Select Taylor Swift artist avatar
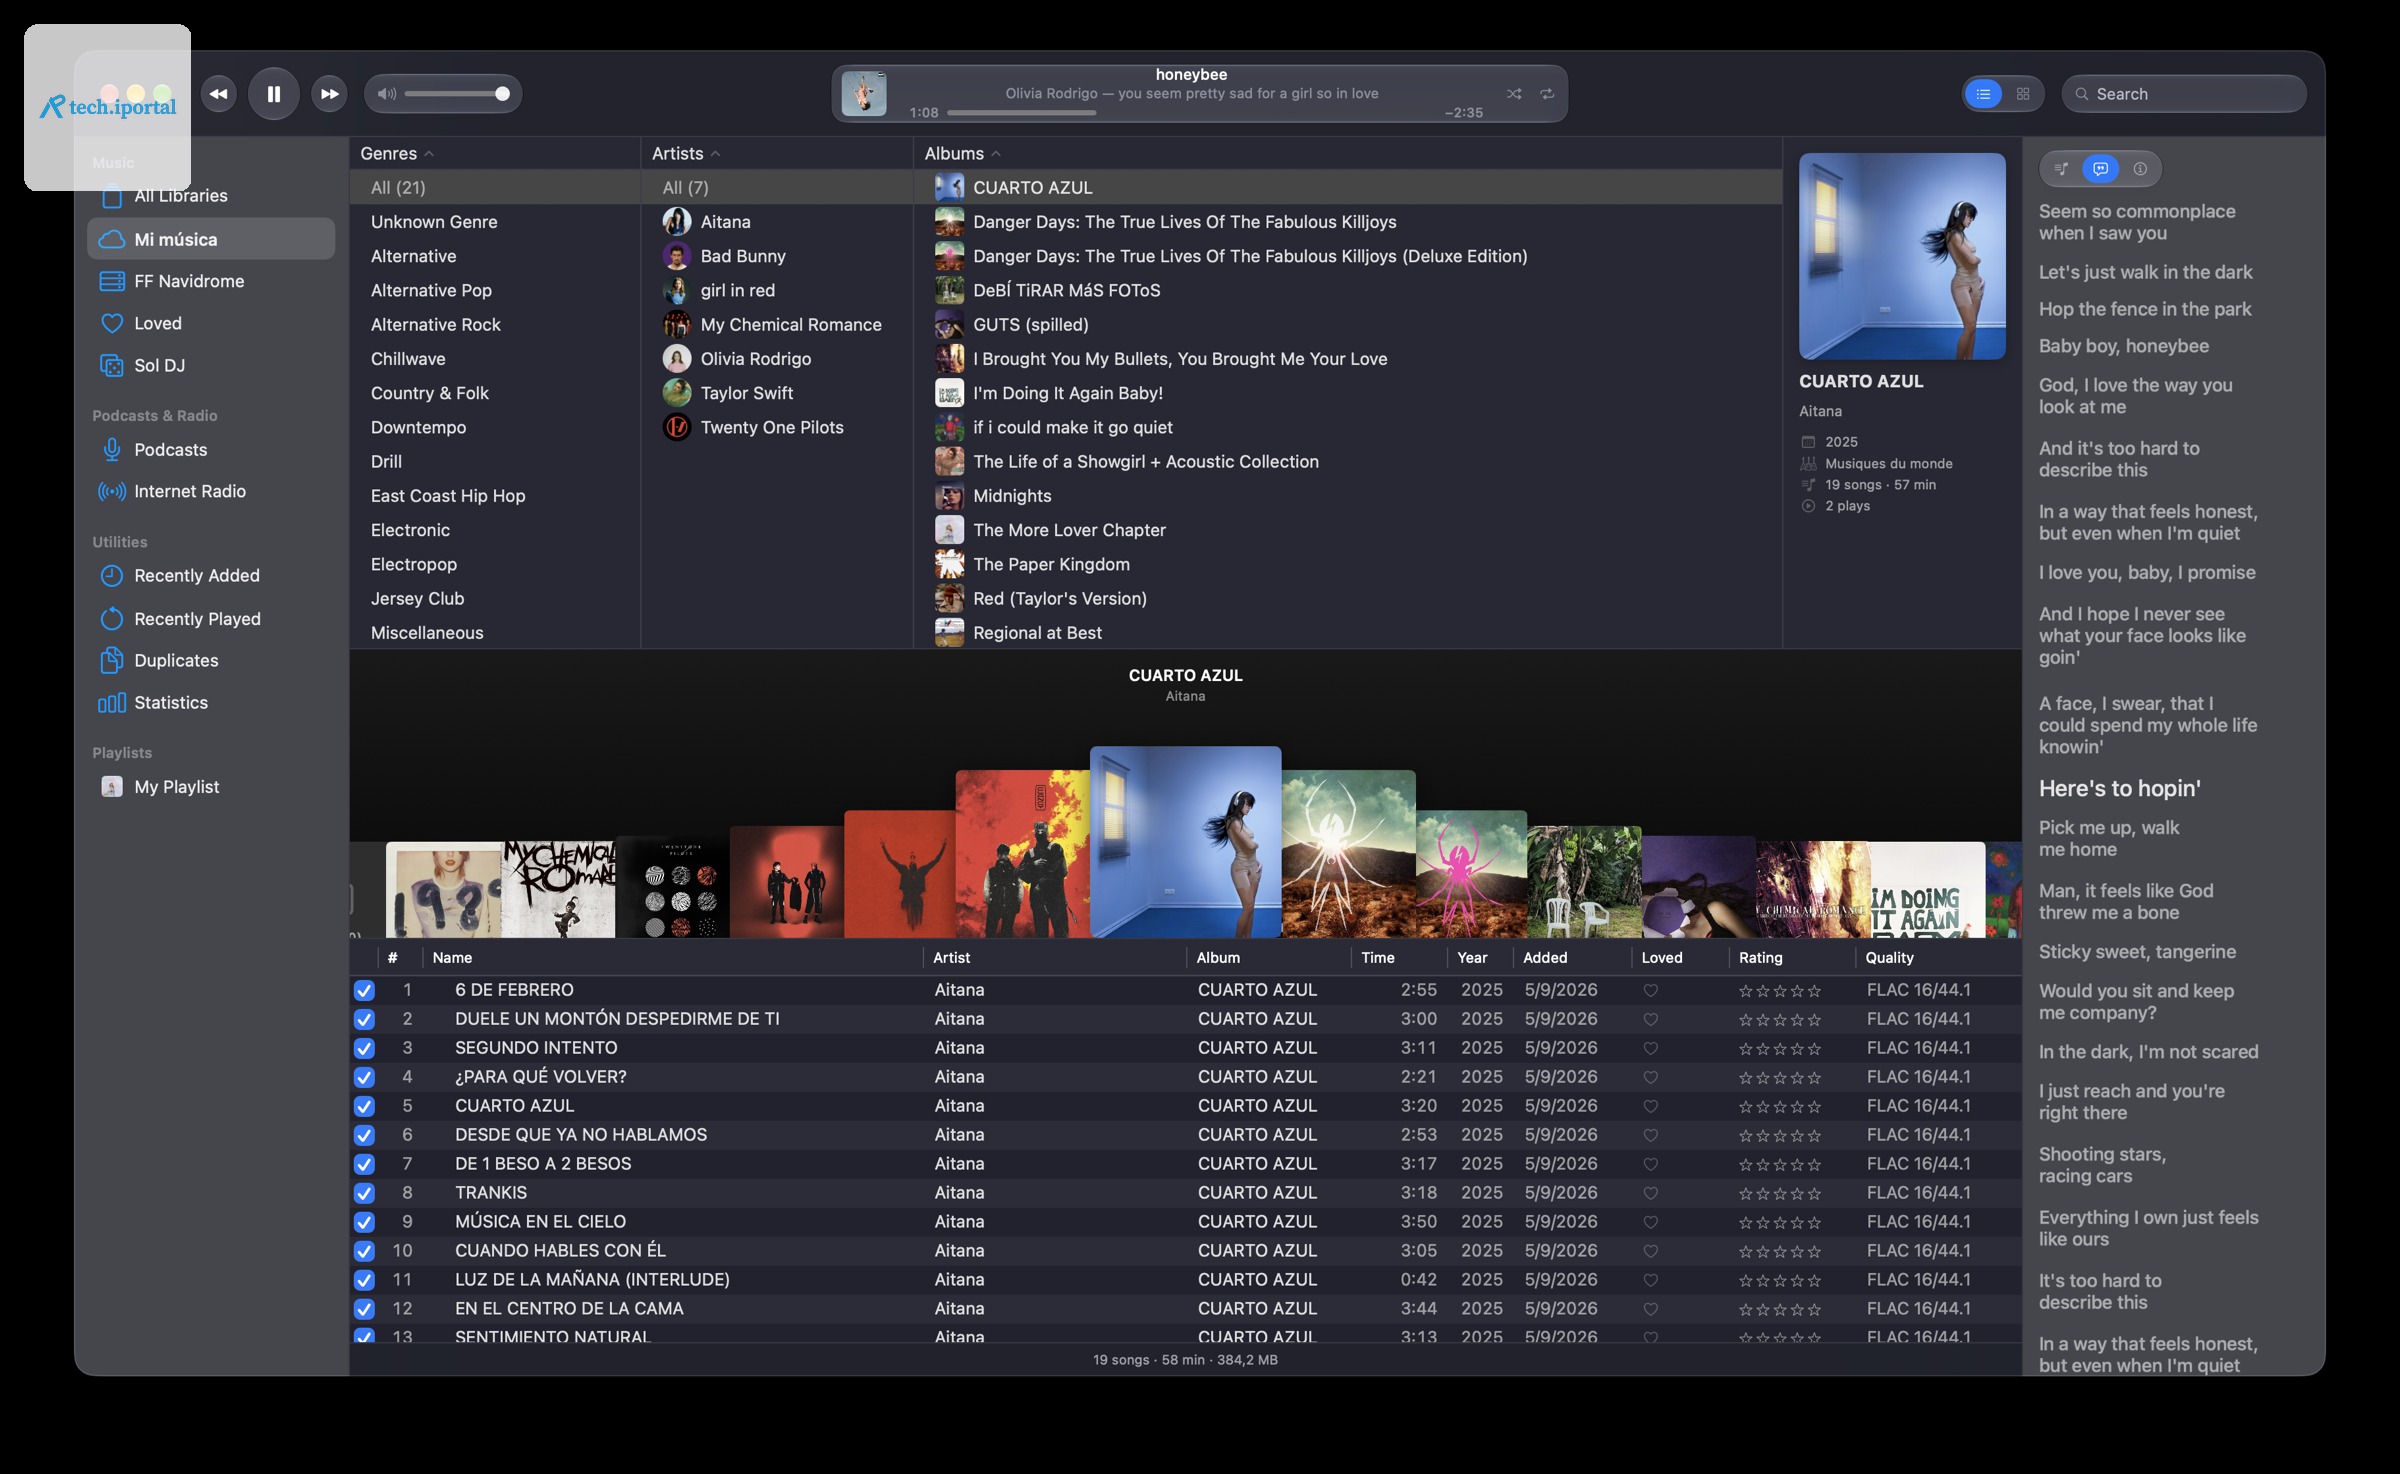 [677, 393]
